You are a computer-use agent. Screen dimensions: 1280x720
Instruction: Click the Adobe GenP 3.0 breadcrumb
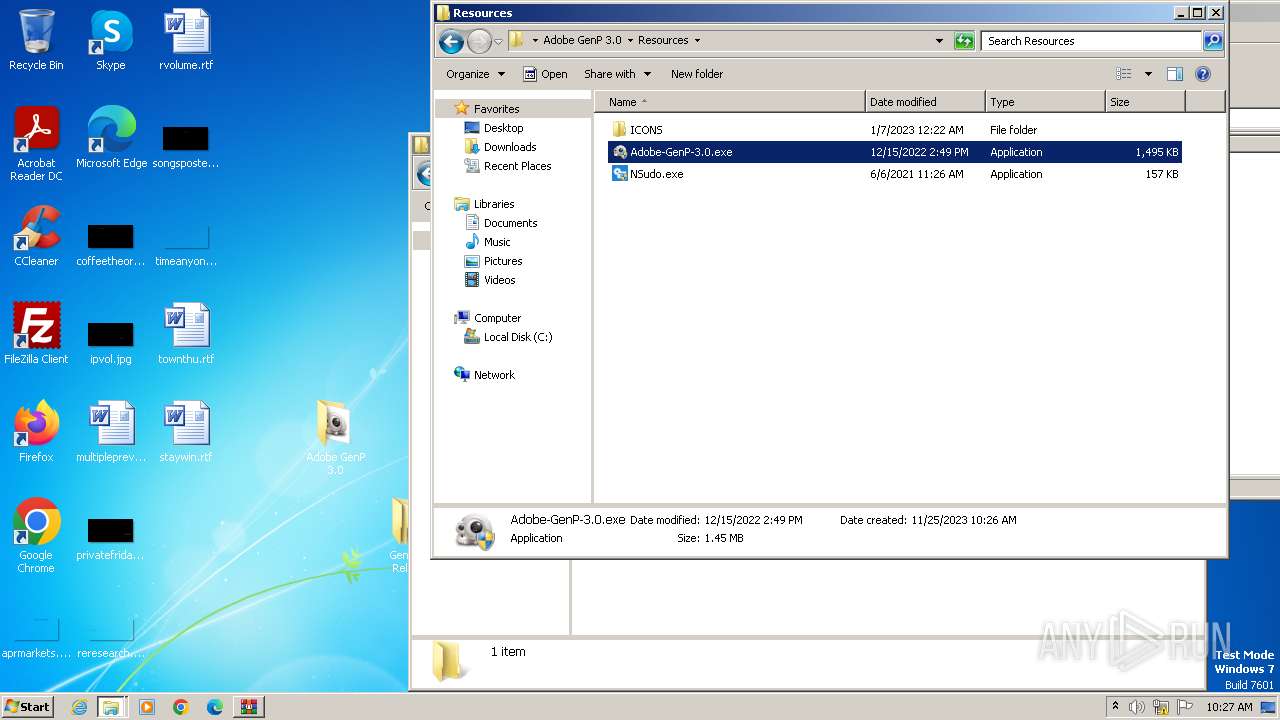pyautogui.click(x=582, y=41)
